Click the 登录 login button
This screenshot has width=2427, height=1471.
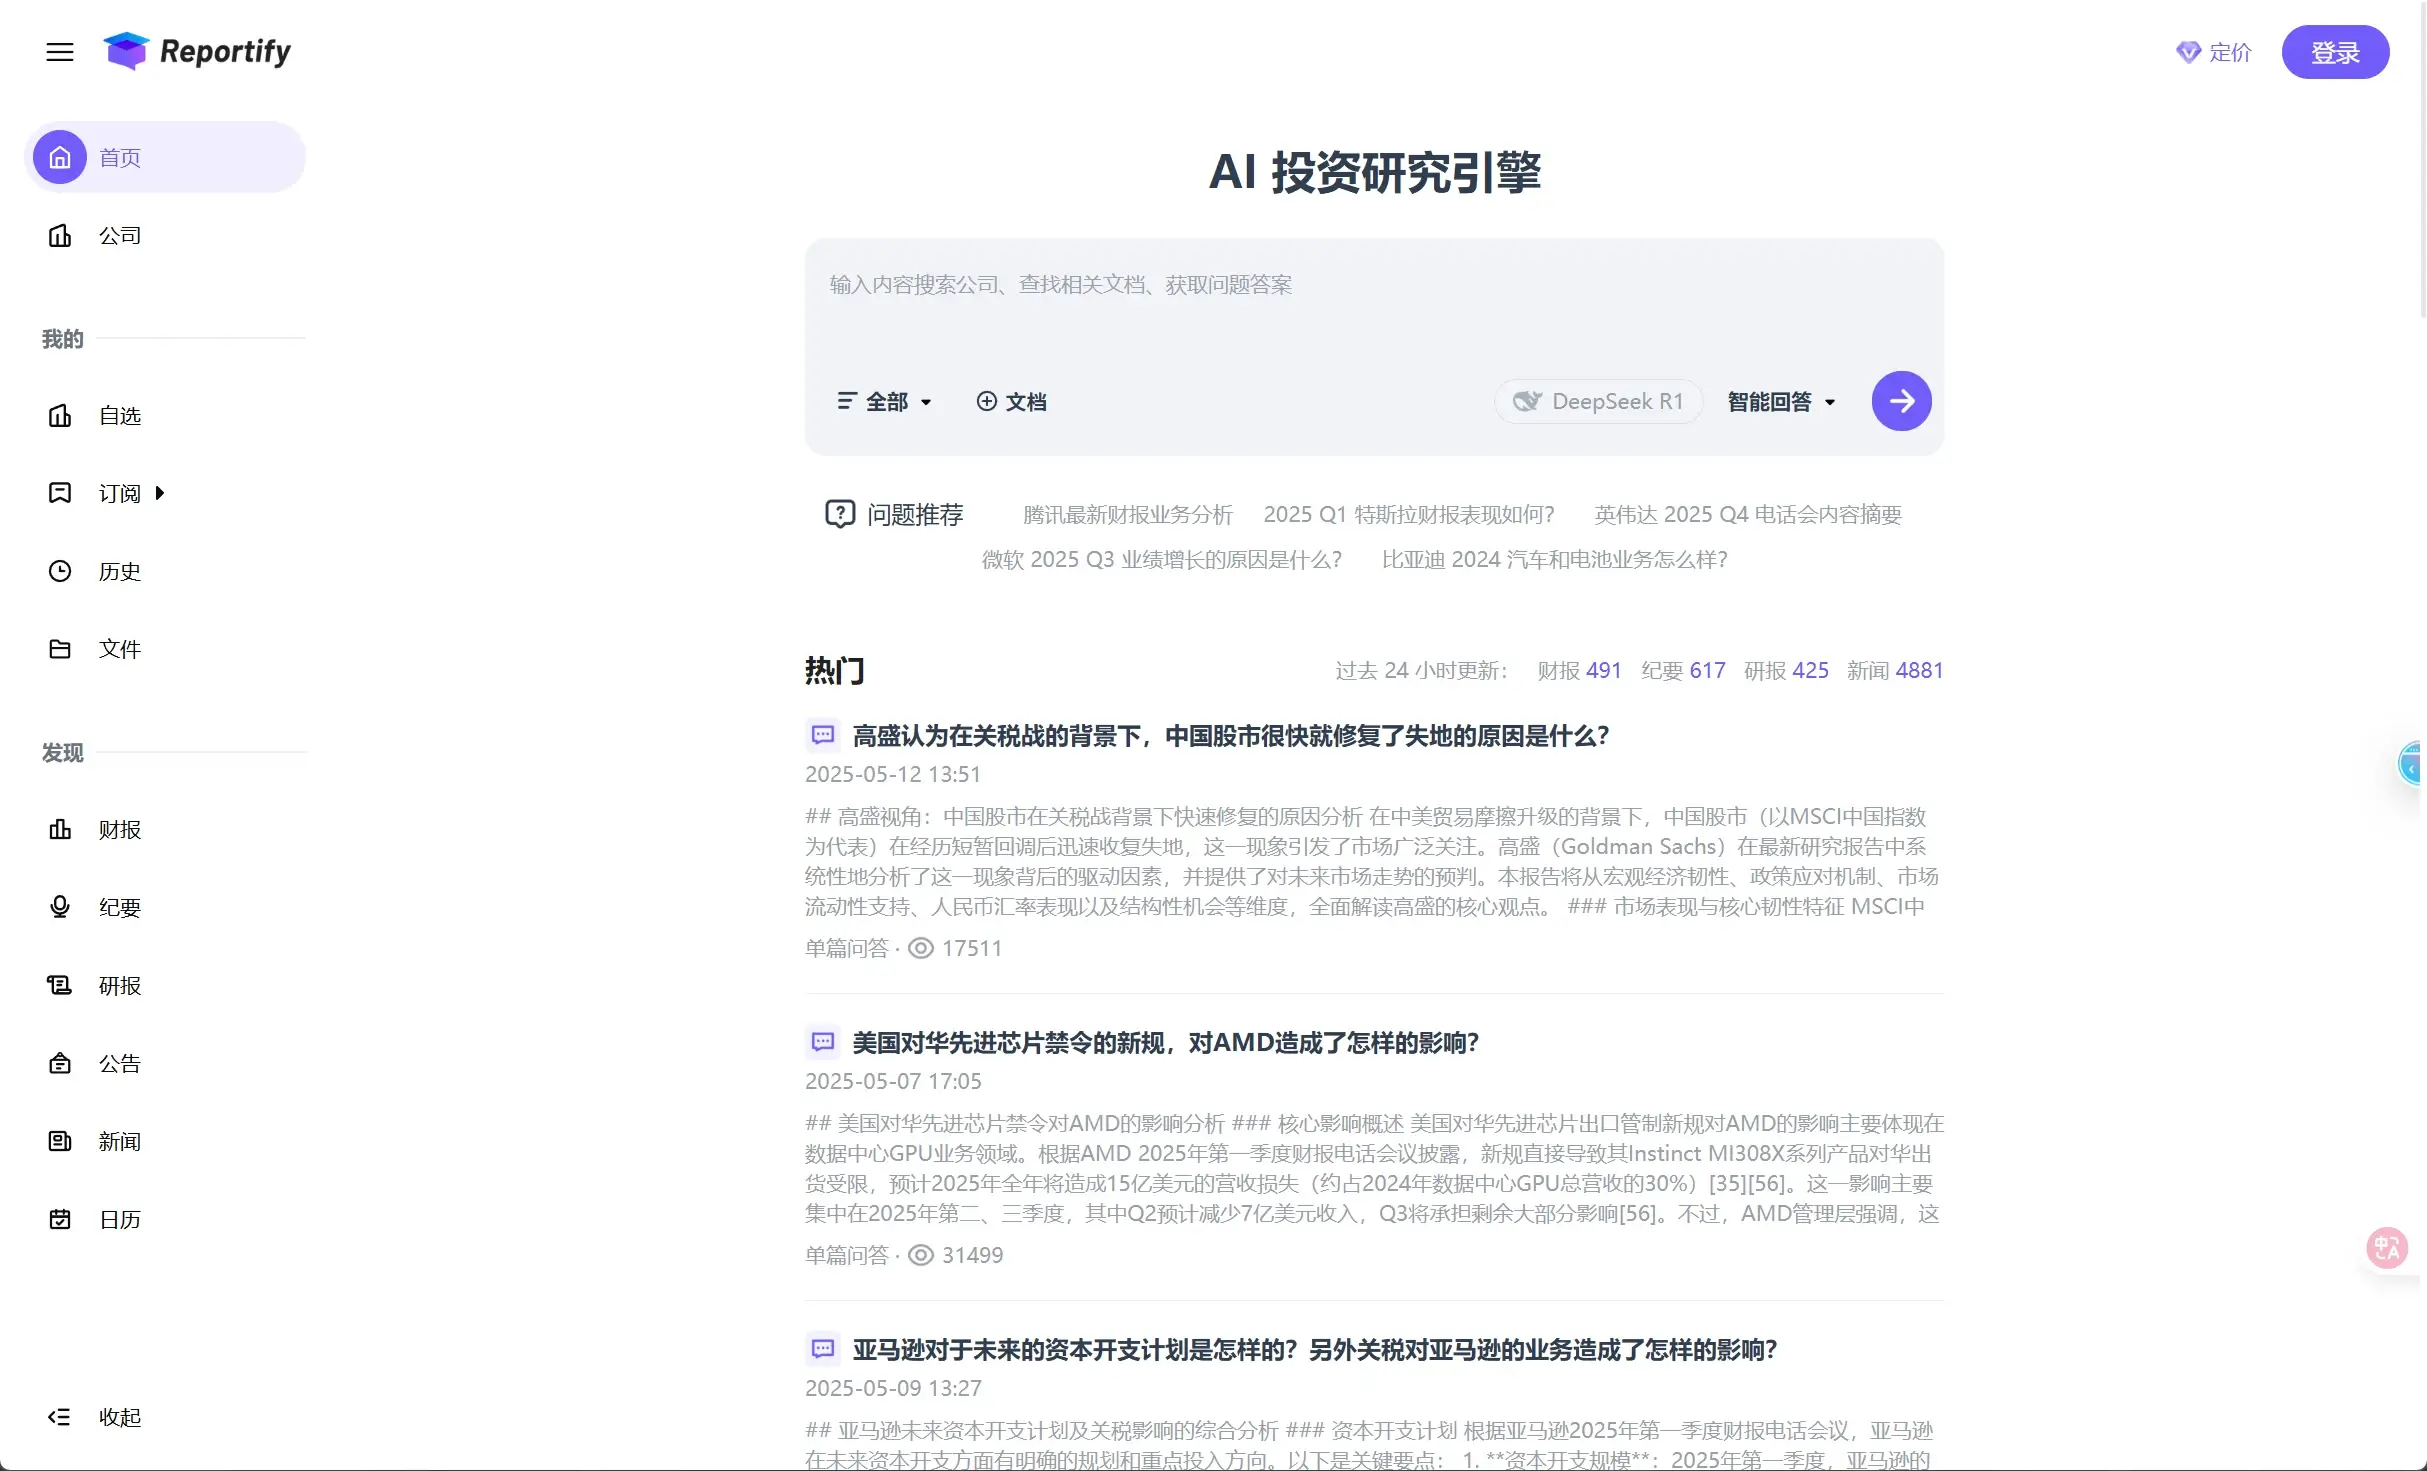pos(2335,52)
